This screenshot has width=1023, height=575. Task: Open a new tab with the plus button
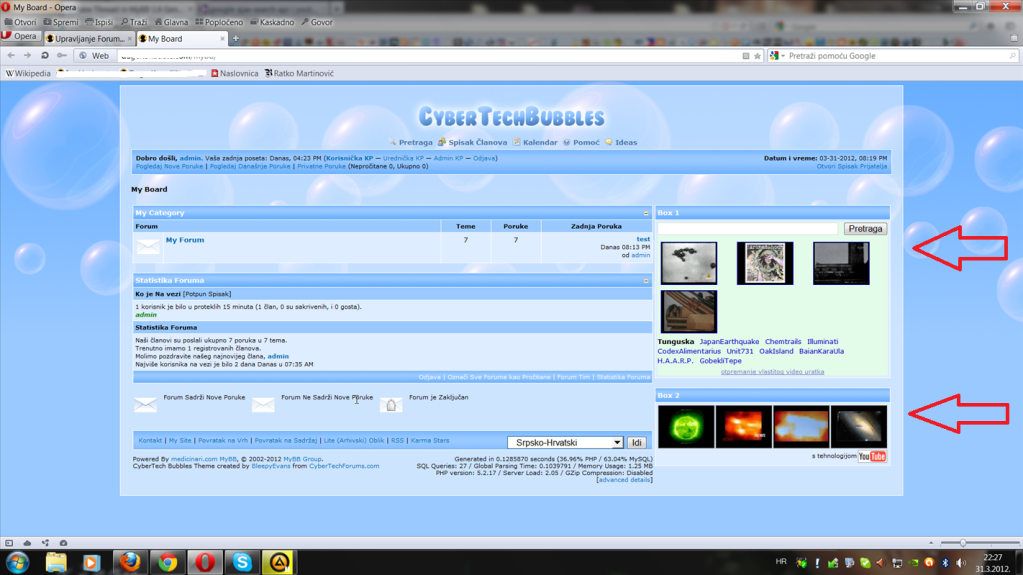(x=236, y=39)
